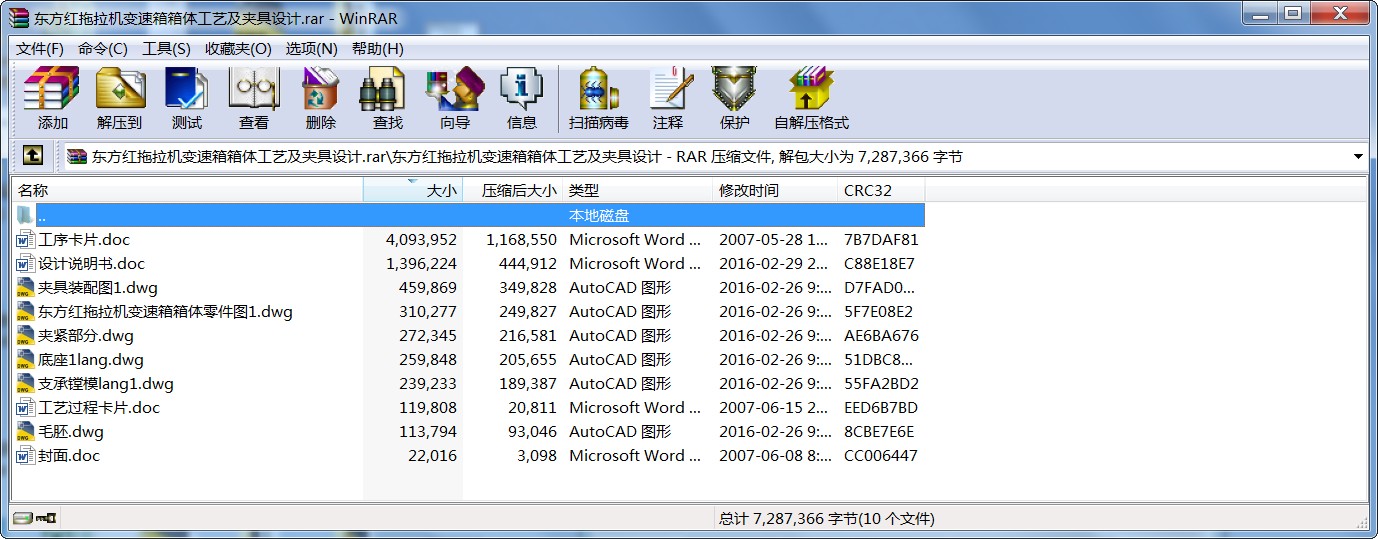Click the 本地磁盘 type cell

pyautogui.click(x=599, y=216)
